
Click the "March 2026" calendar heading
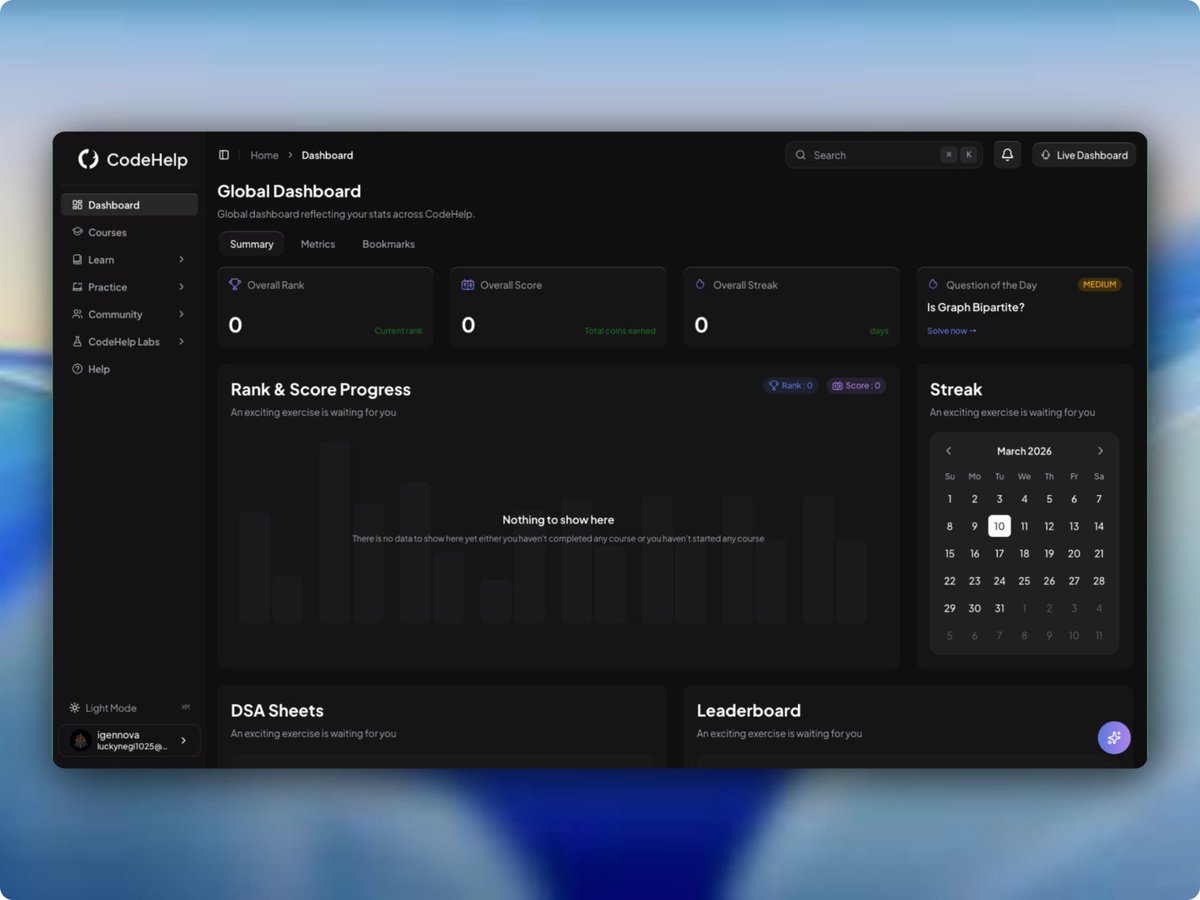pos(1024,451)
